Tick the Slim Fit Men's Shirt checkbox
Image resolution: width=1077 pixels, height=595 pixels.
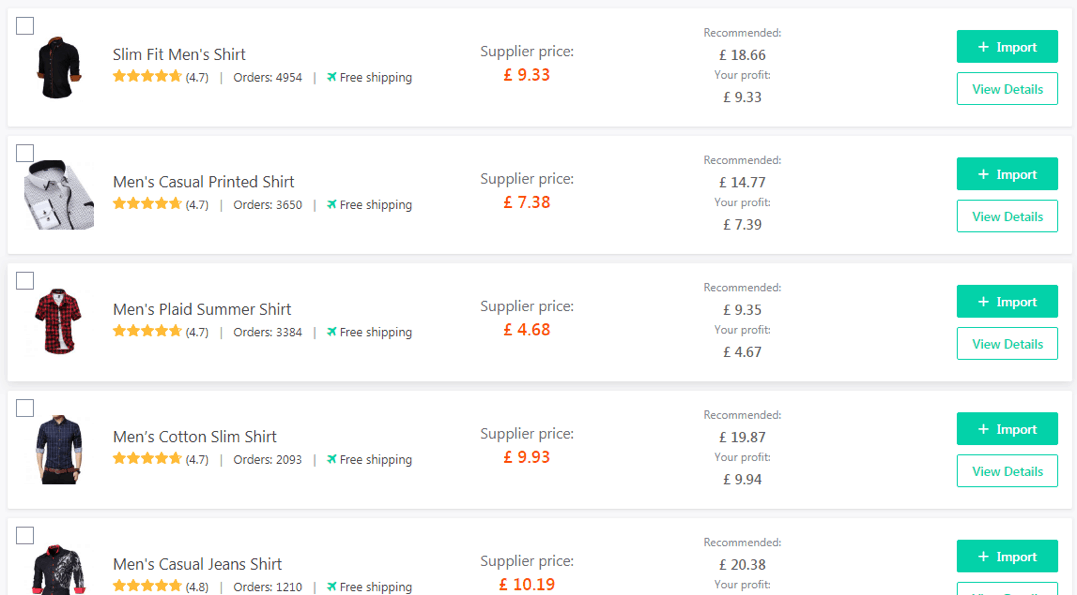point(25,26)
